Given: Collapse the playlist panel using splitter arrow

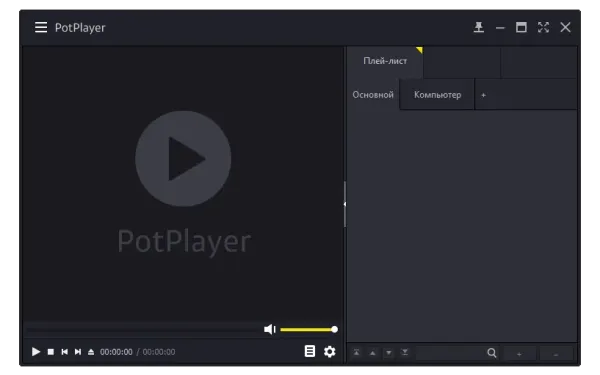Looking at the screenshot, I should coord(344,204).
